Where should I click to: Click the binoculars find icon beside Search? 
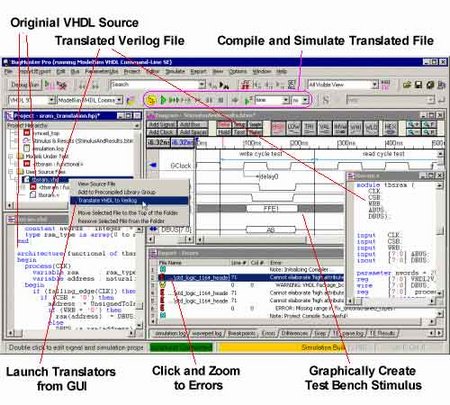point(224,85)
